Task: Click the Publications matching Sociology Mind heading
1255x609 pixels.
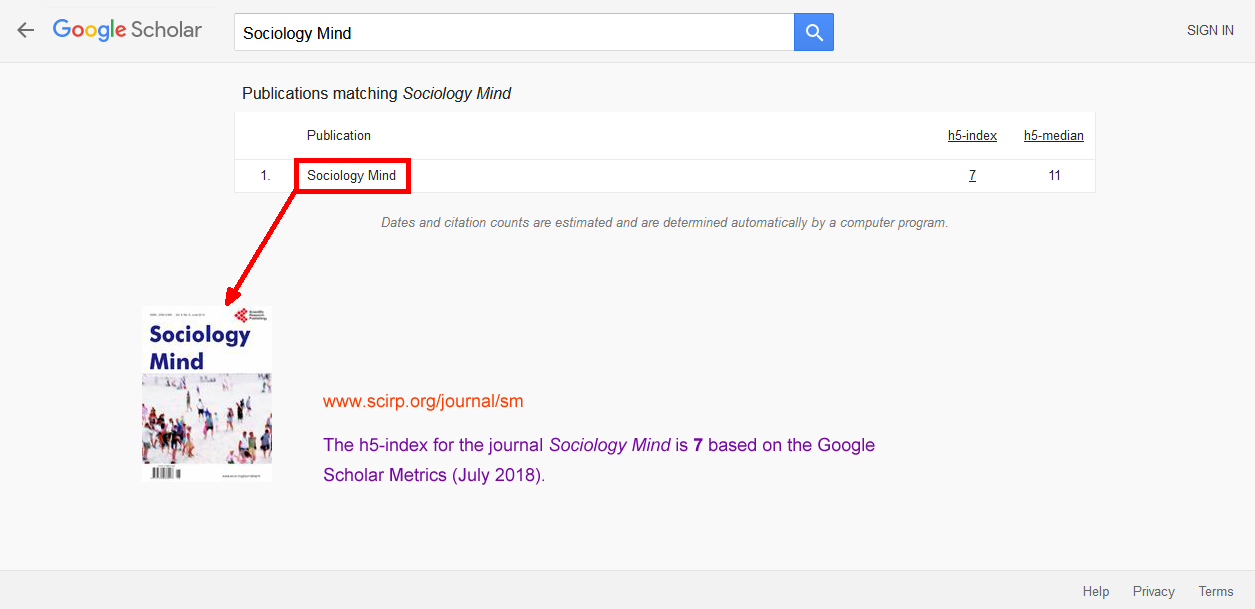Action: [x=376, y=94]
